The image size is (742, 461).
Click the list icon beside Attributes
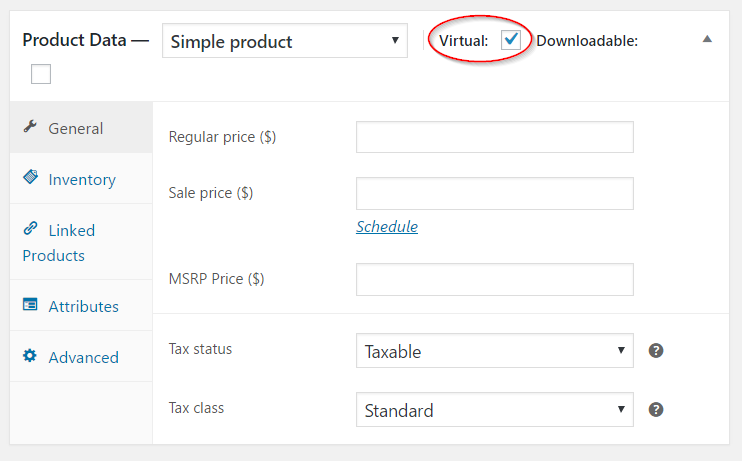pos(30,304)
